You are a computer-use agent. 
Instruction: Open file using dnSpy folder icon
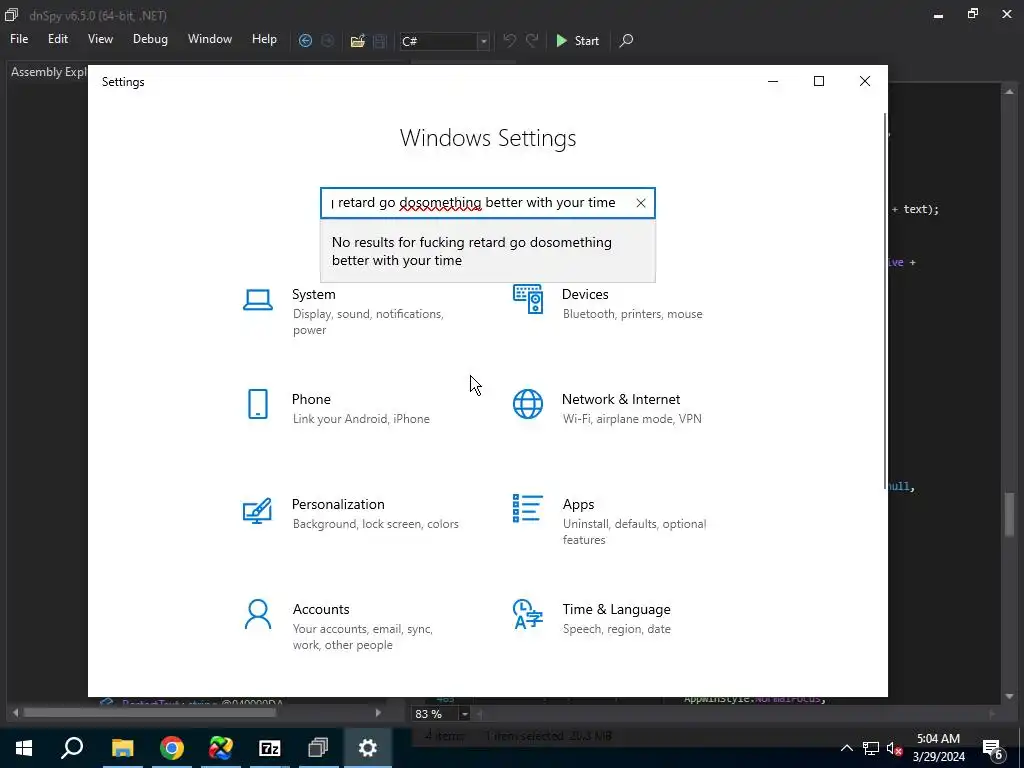[x=357, y=40]
